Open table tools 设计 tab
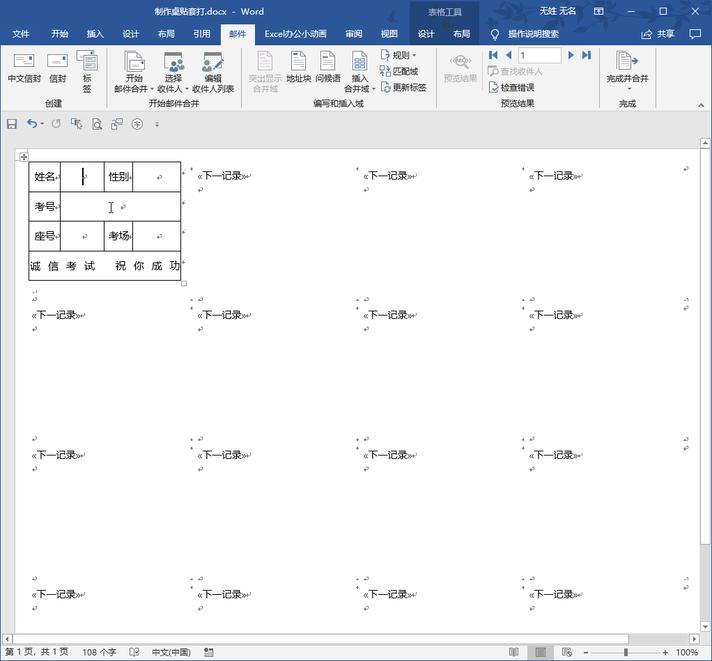The width and height of the screenshot is (712, 661). pyautogui.click(x=425, y=34)
